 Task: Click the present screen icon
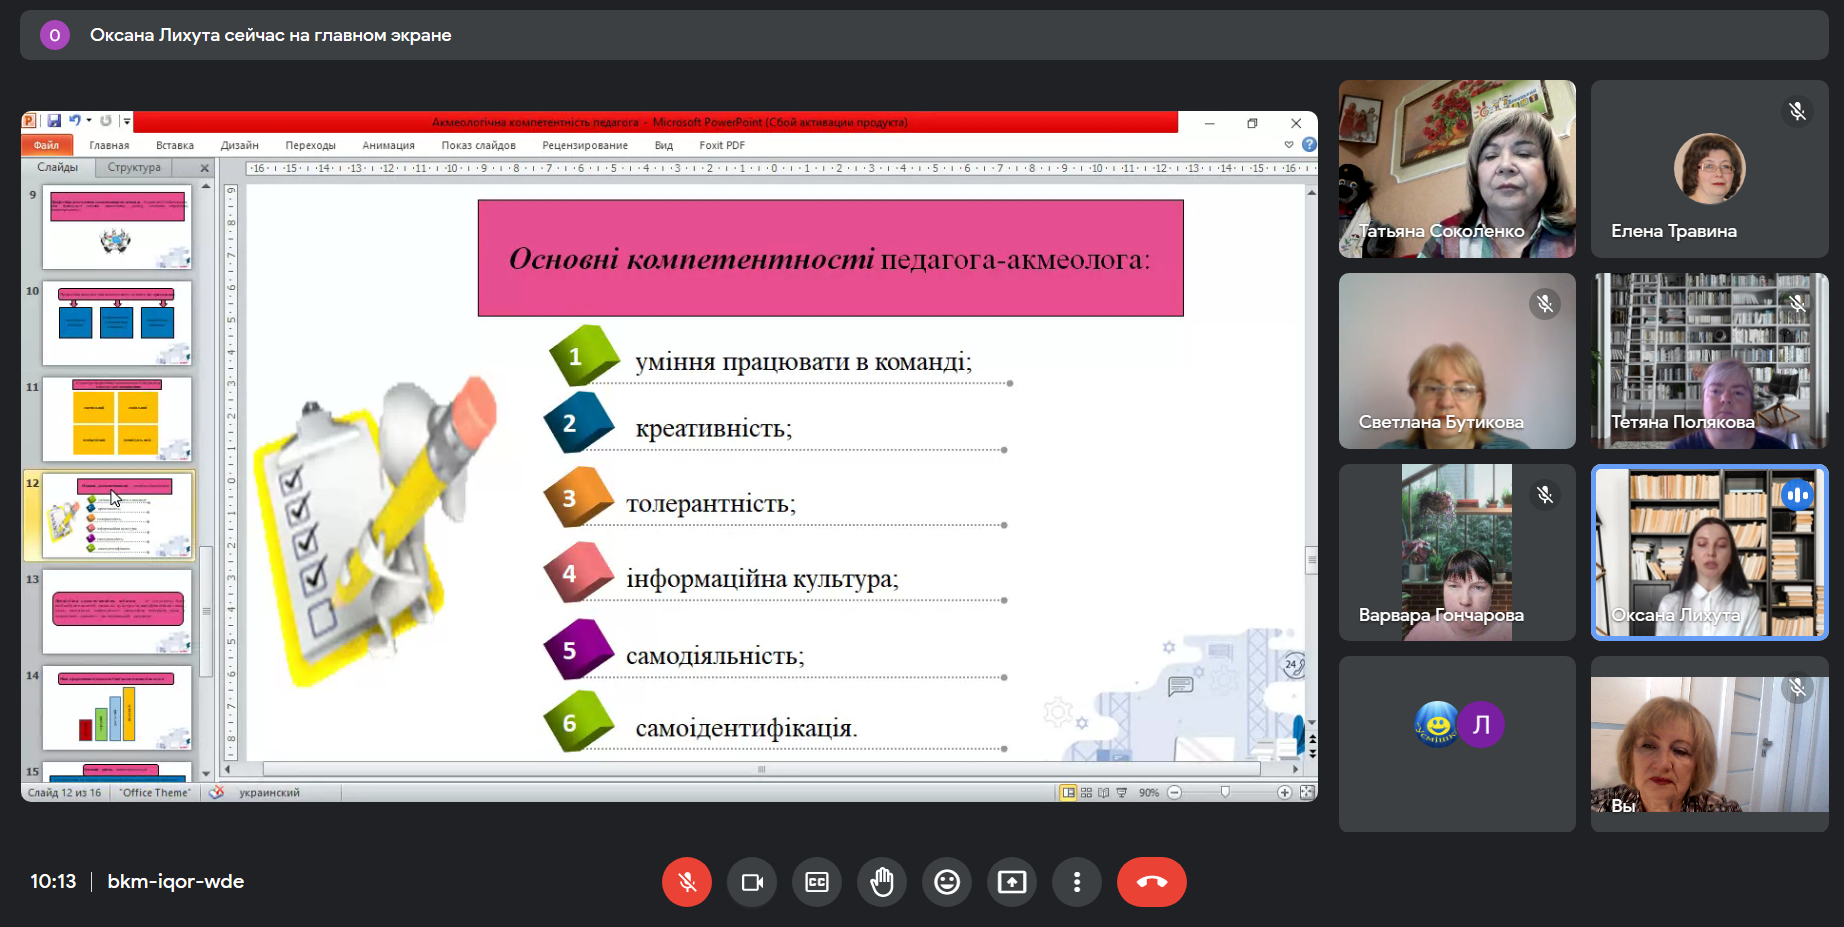click(x=1012, y=882)
